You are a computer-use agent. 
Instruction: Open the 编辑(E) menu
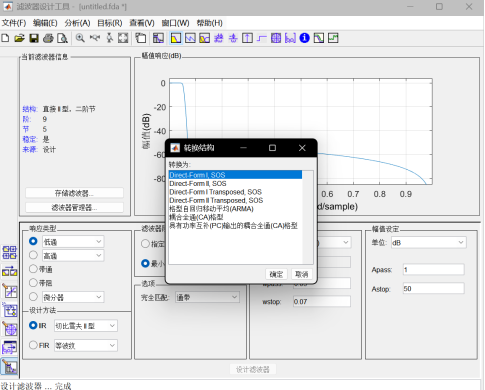point(45,23)
